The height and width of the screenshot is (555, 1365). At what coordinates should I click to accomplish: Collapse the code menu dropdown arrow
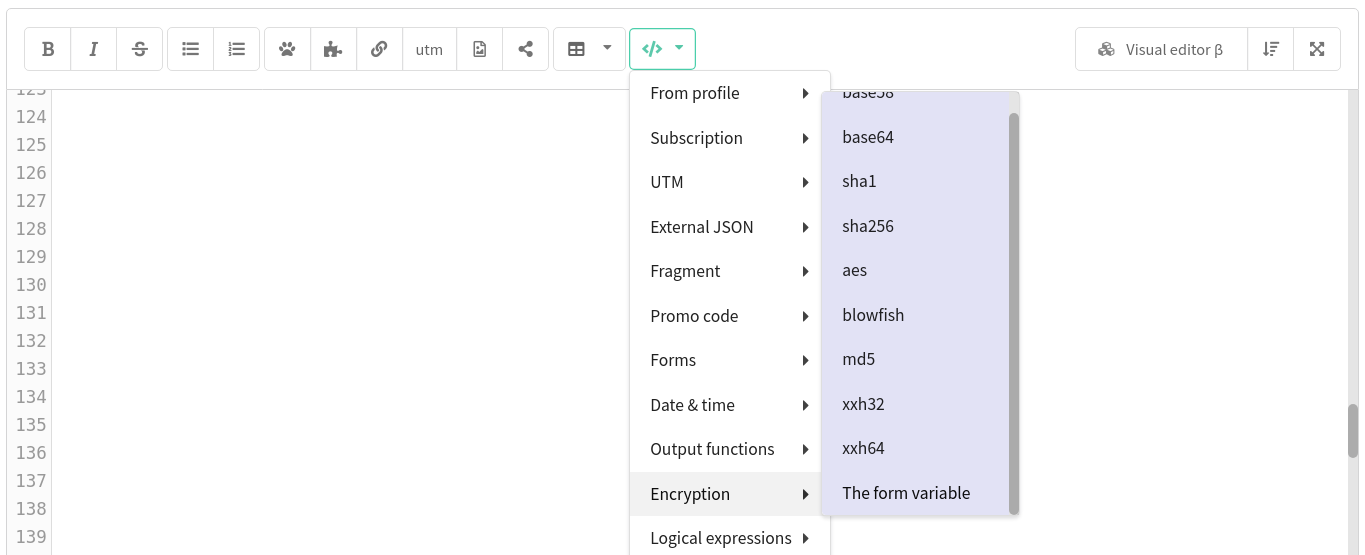click(680, 48)
